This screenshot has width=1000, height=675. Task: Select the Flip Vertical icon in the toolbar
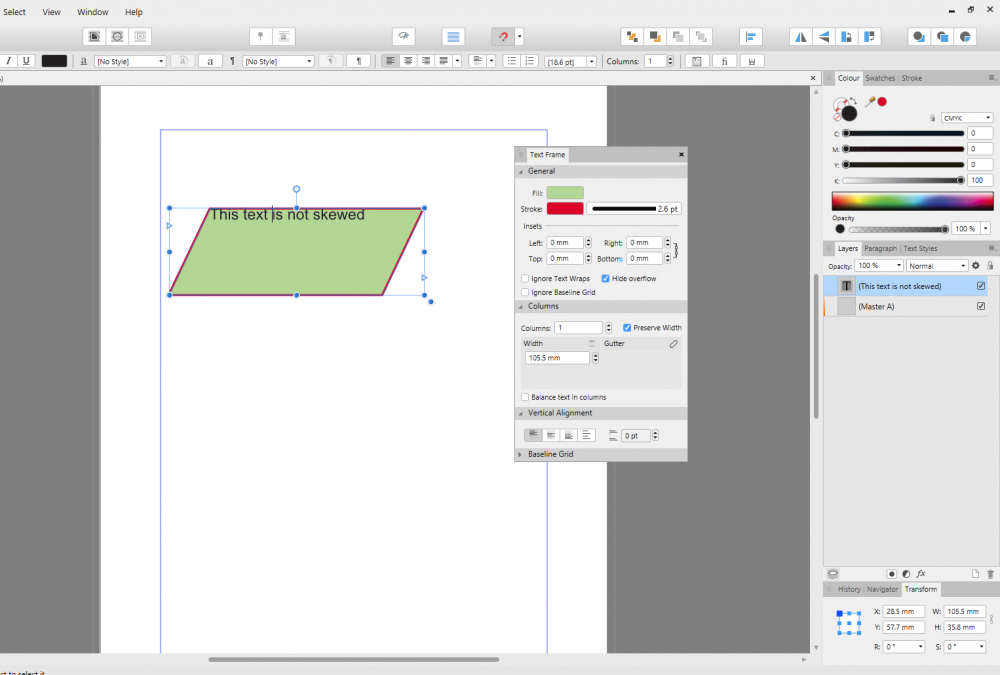823,36
